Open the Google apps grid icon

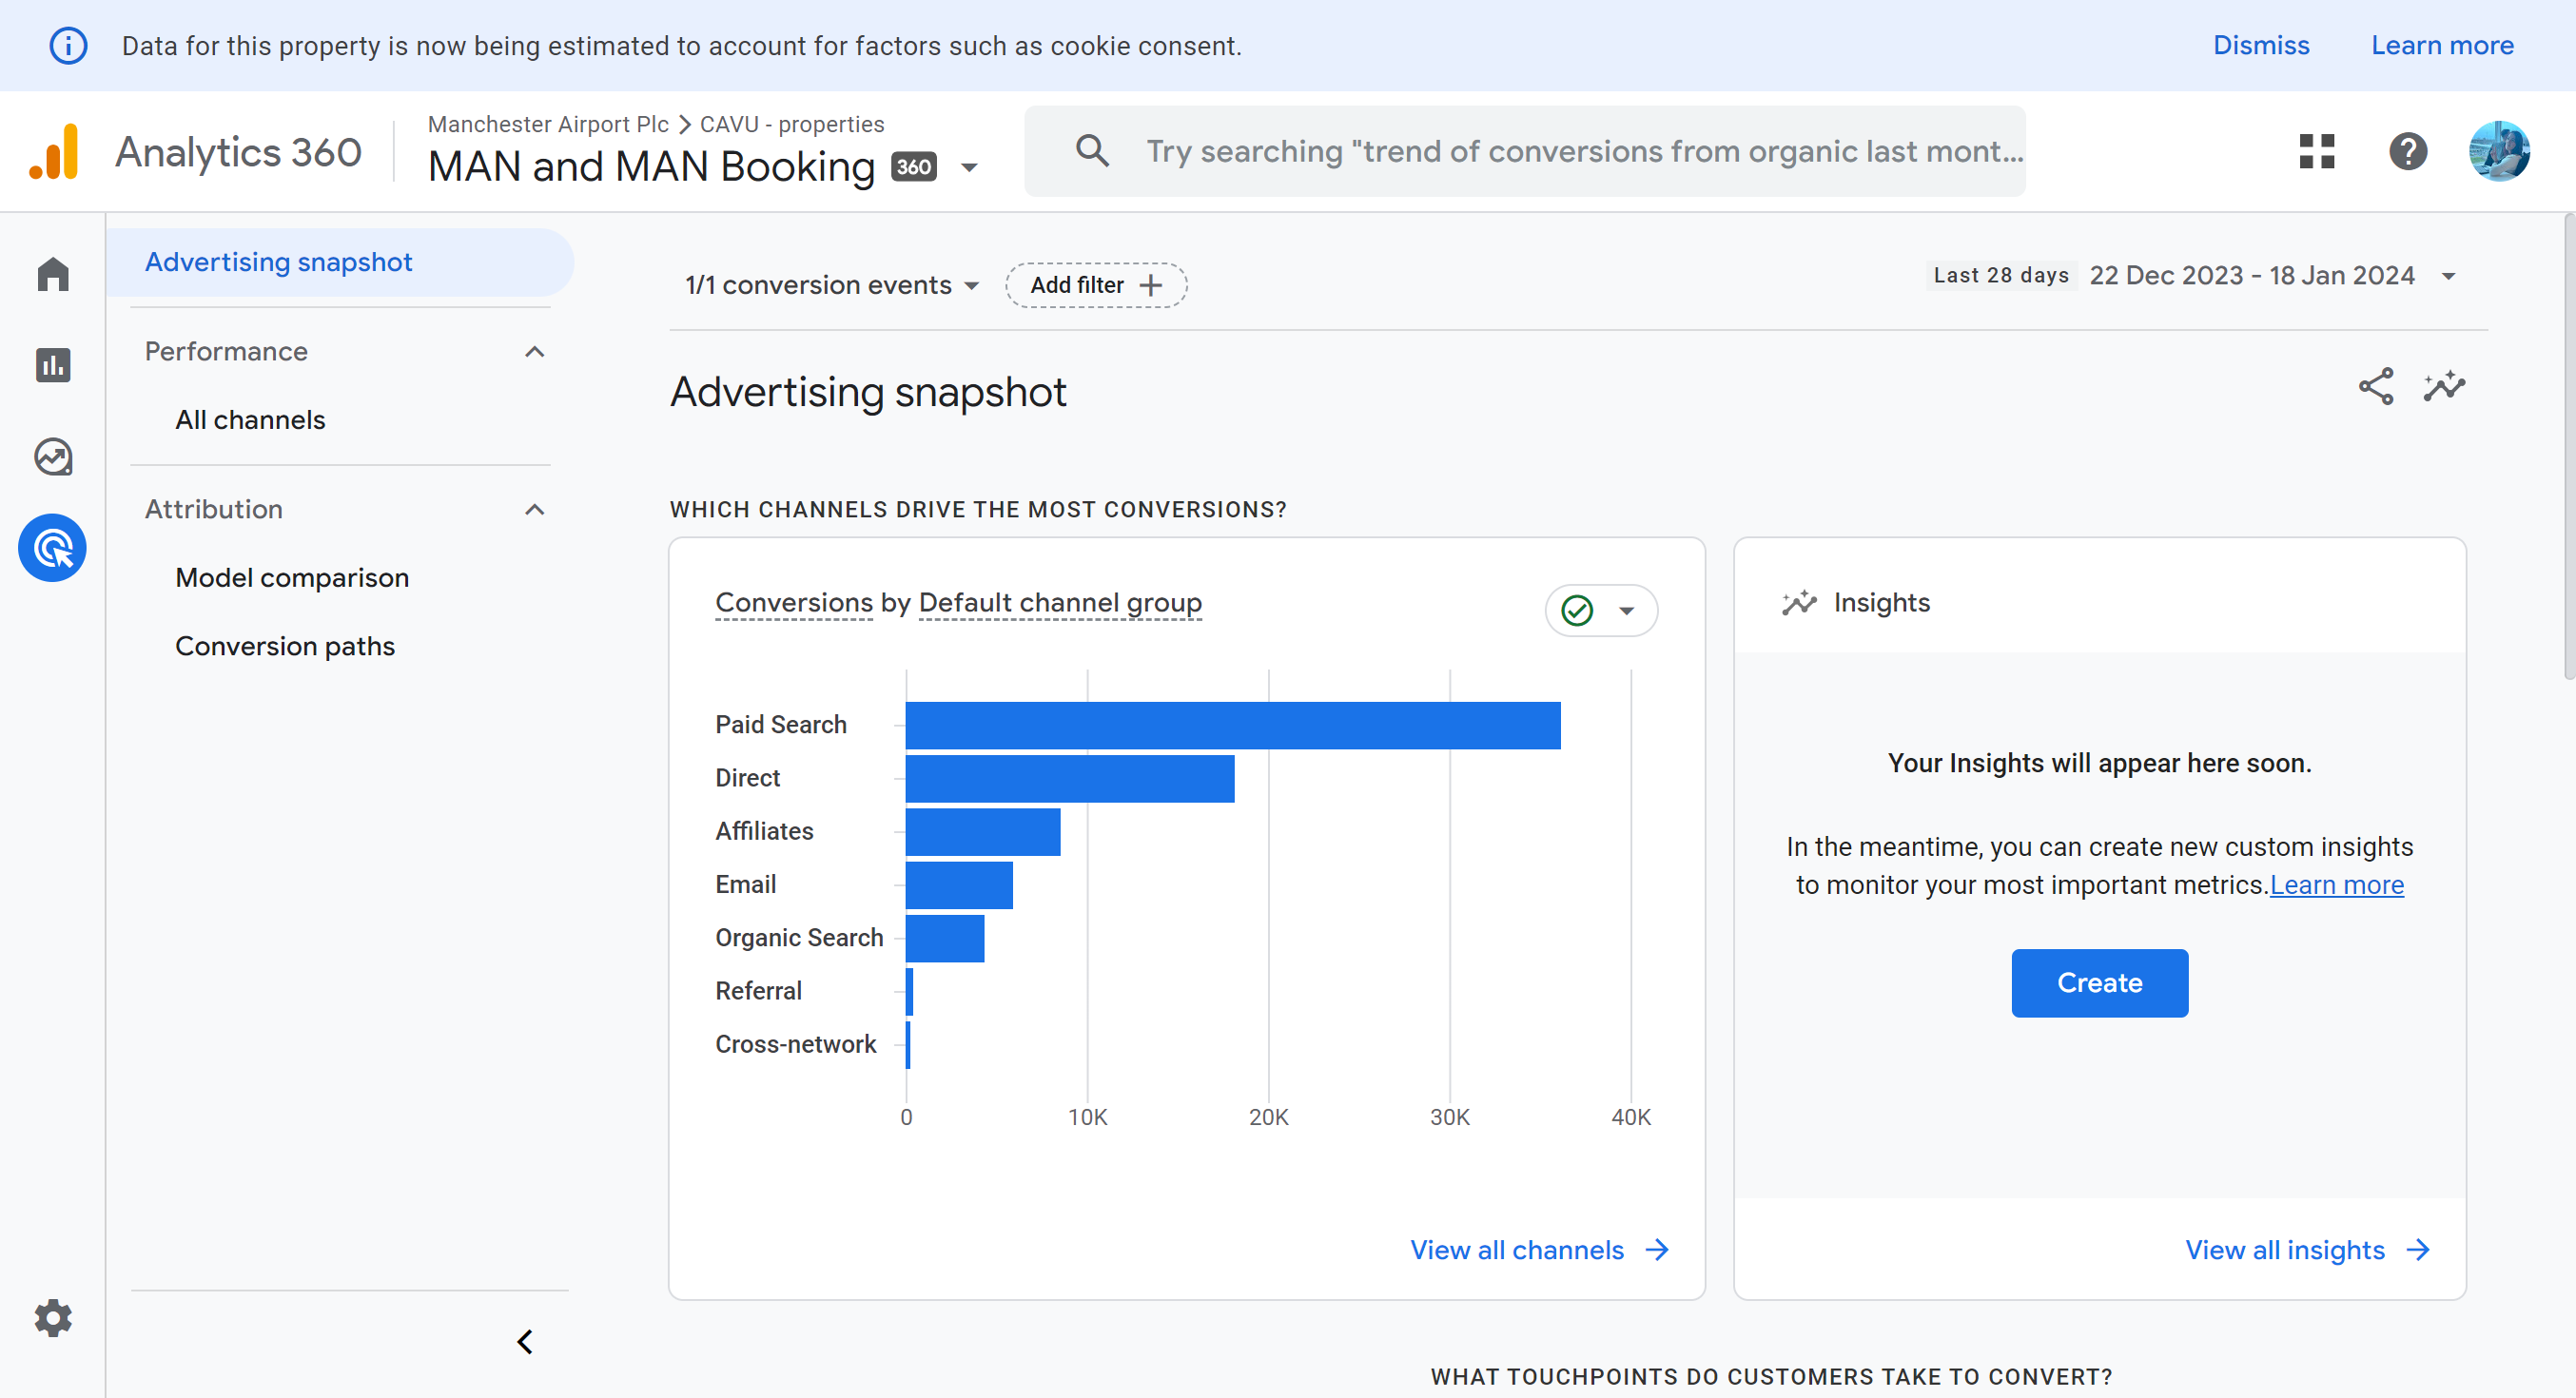tap(2316, 152)
